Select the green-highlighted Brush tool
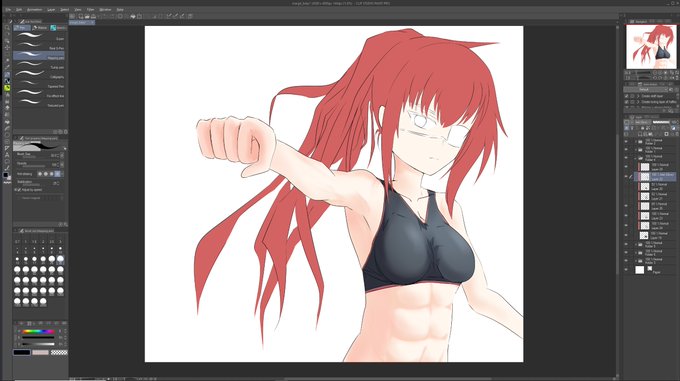 7,88
